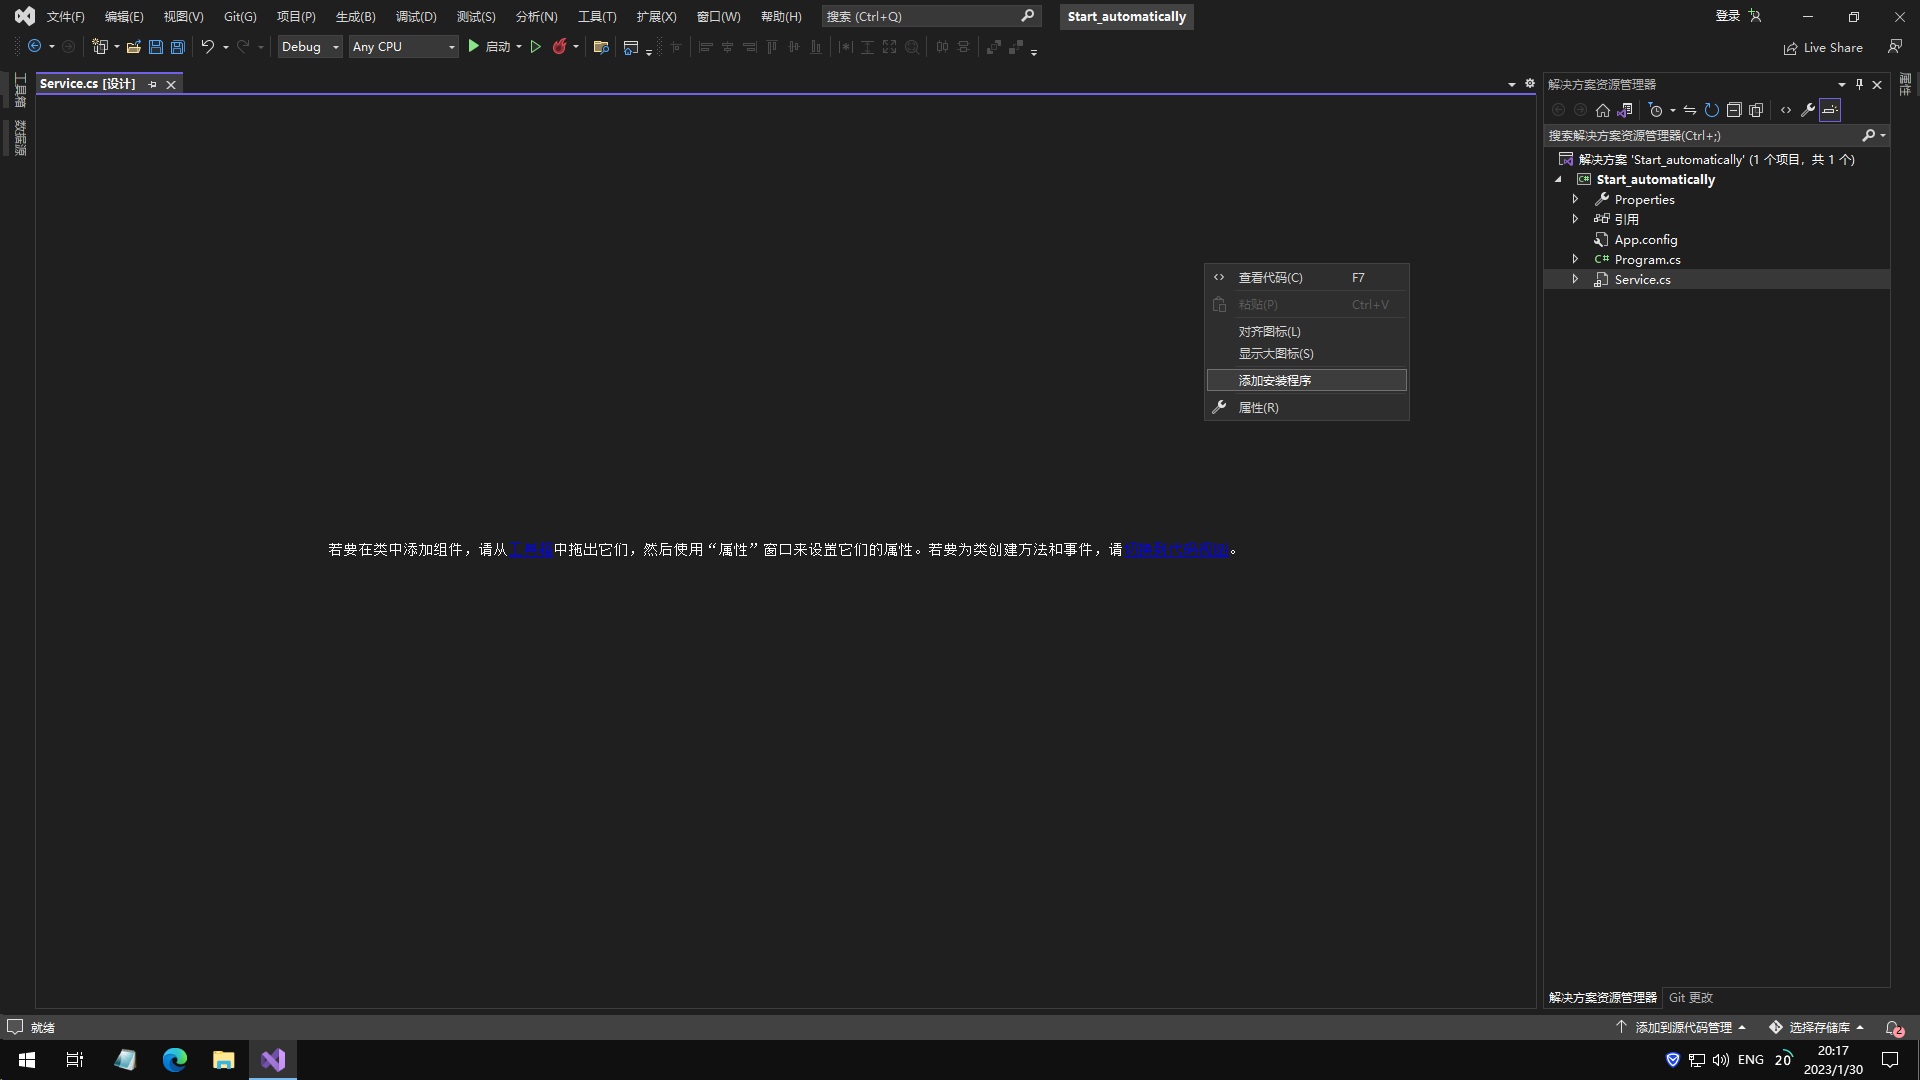The height and width of the screenshot is (1080, 1920).
Task: Open the undo history dropdown arrow
Action: 225,47
